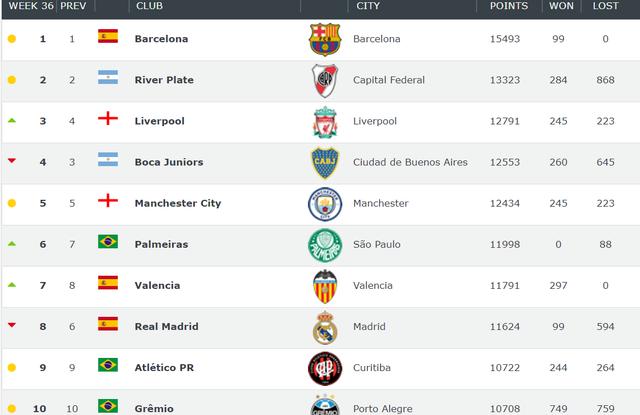This screenshot has width=640, height=415.
Task: Click the Brazilian flag beside Palmeiras
Action: (x=108, y=243)
